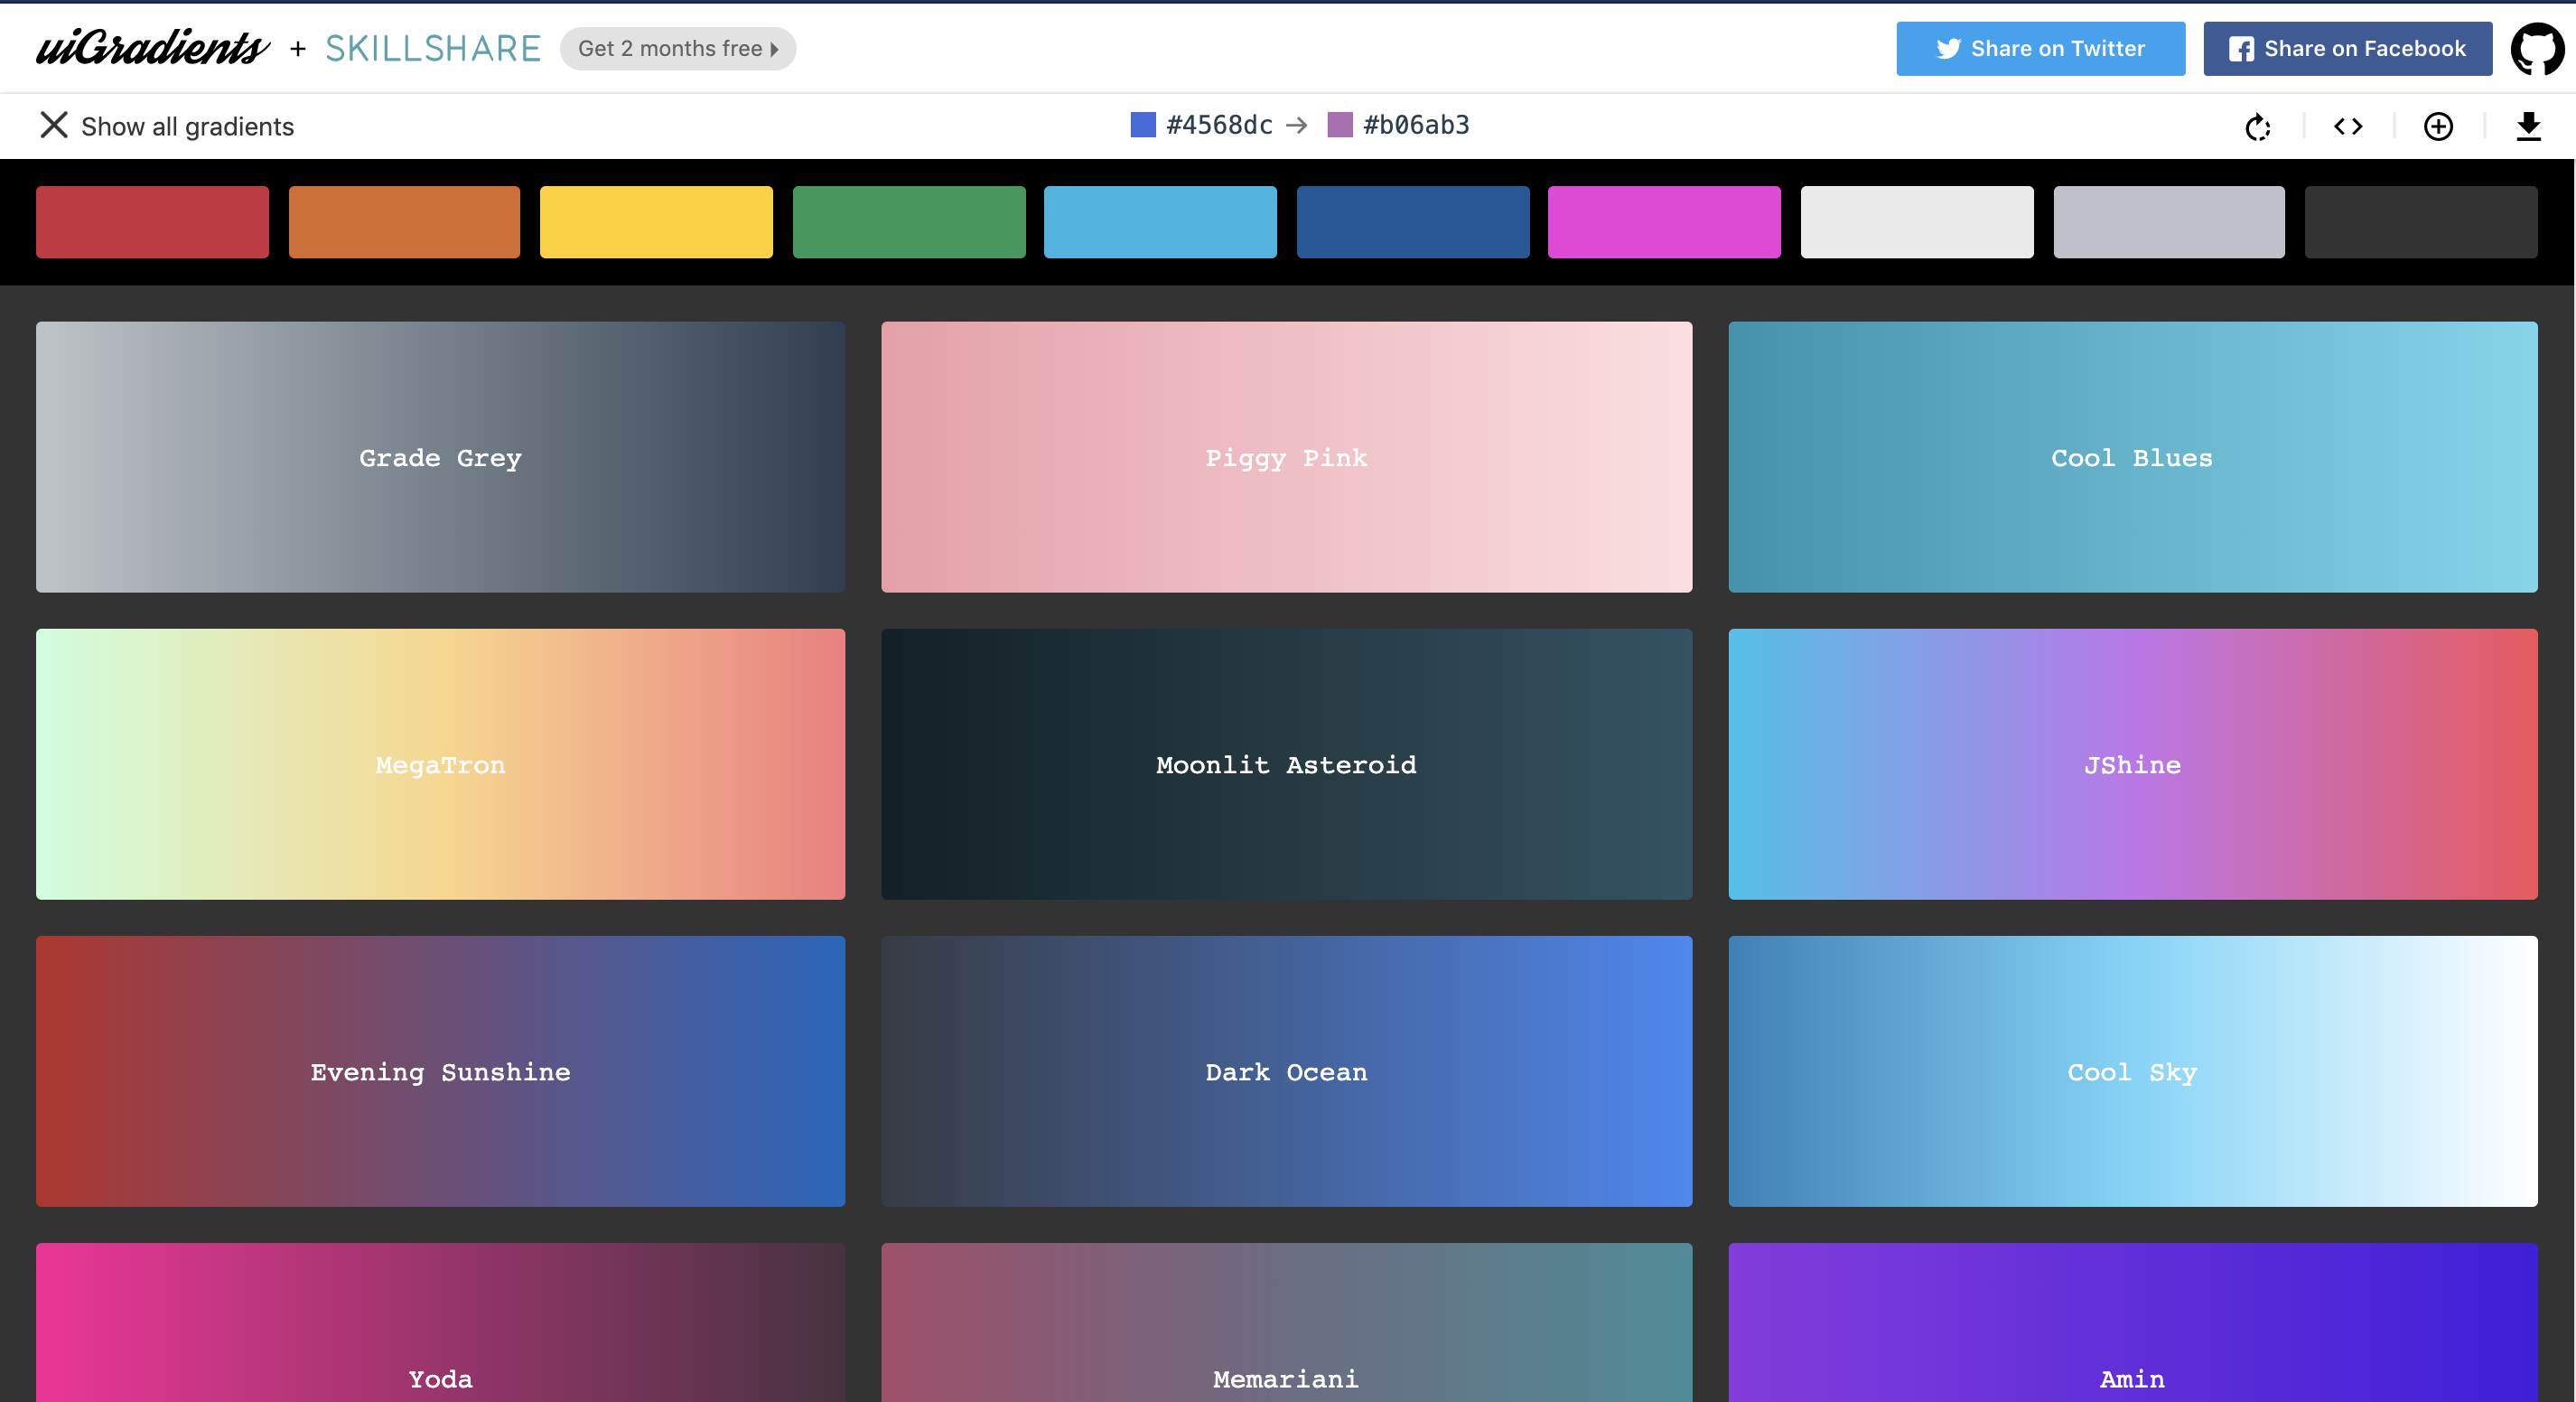Collapse the Show all gradients panel
2576x1402 pixels.
click(x=187, y=127)
